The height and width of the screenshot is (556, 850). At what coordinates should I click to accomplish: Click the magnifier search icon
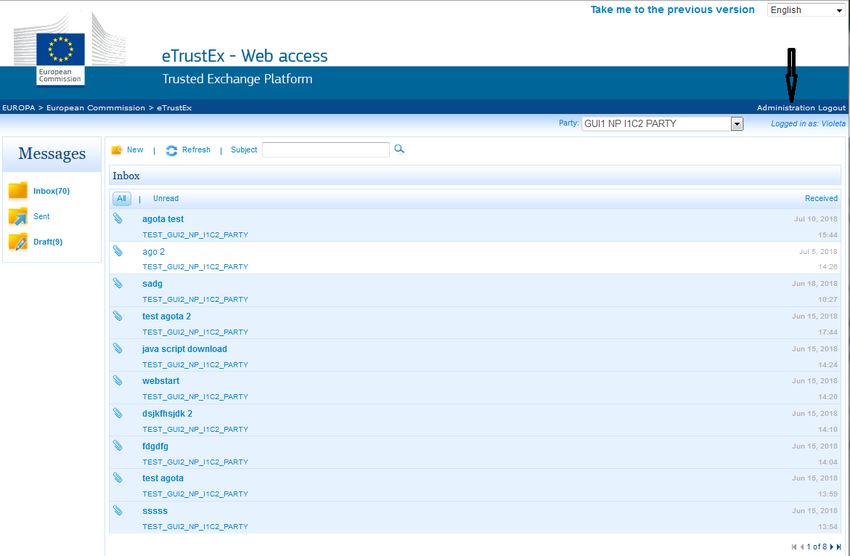[399, 149]
